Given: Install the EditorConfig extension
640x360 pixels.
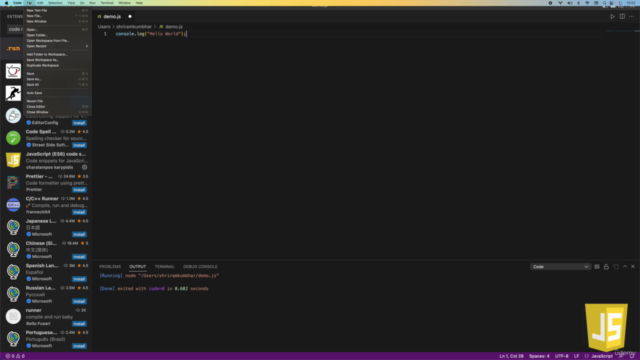Looking at the screenshot, I should [x=79, y=123].
